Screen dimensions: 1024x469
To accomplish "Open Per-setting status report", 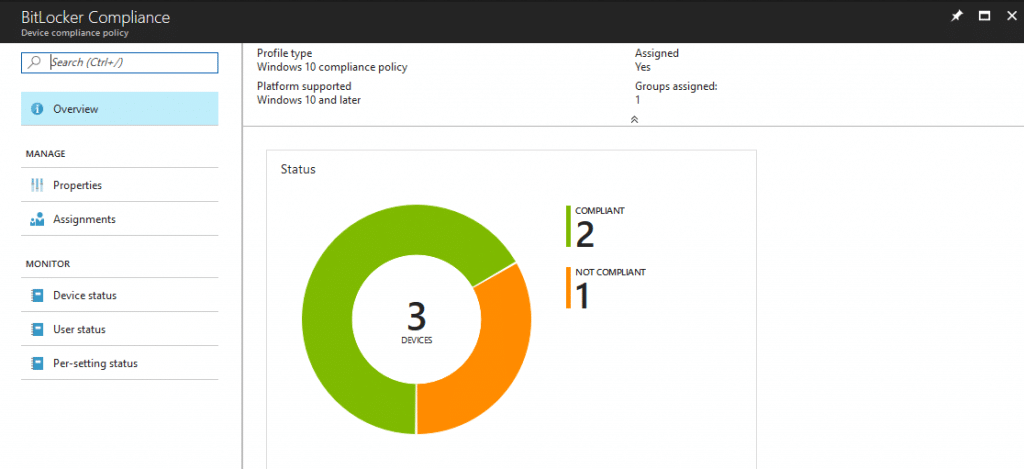I will coord(120,363).
